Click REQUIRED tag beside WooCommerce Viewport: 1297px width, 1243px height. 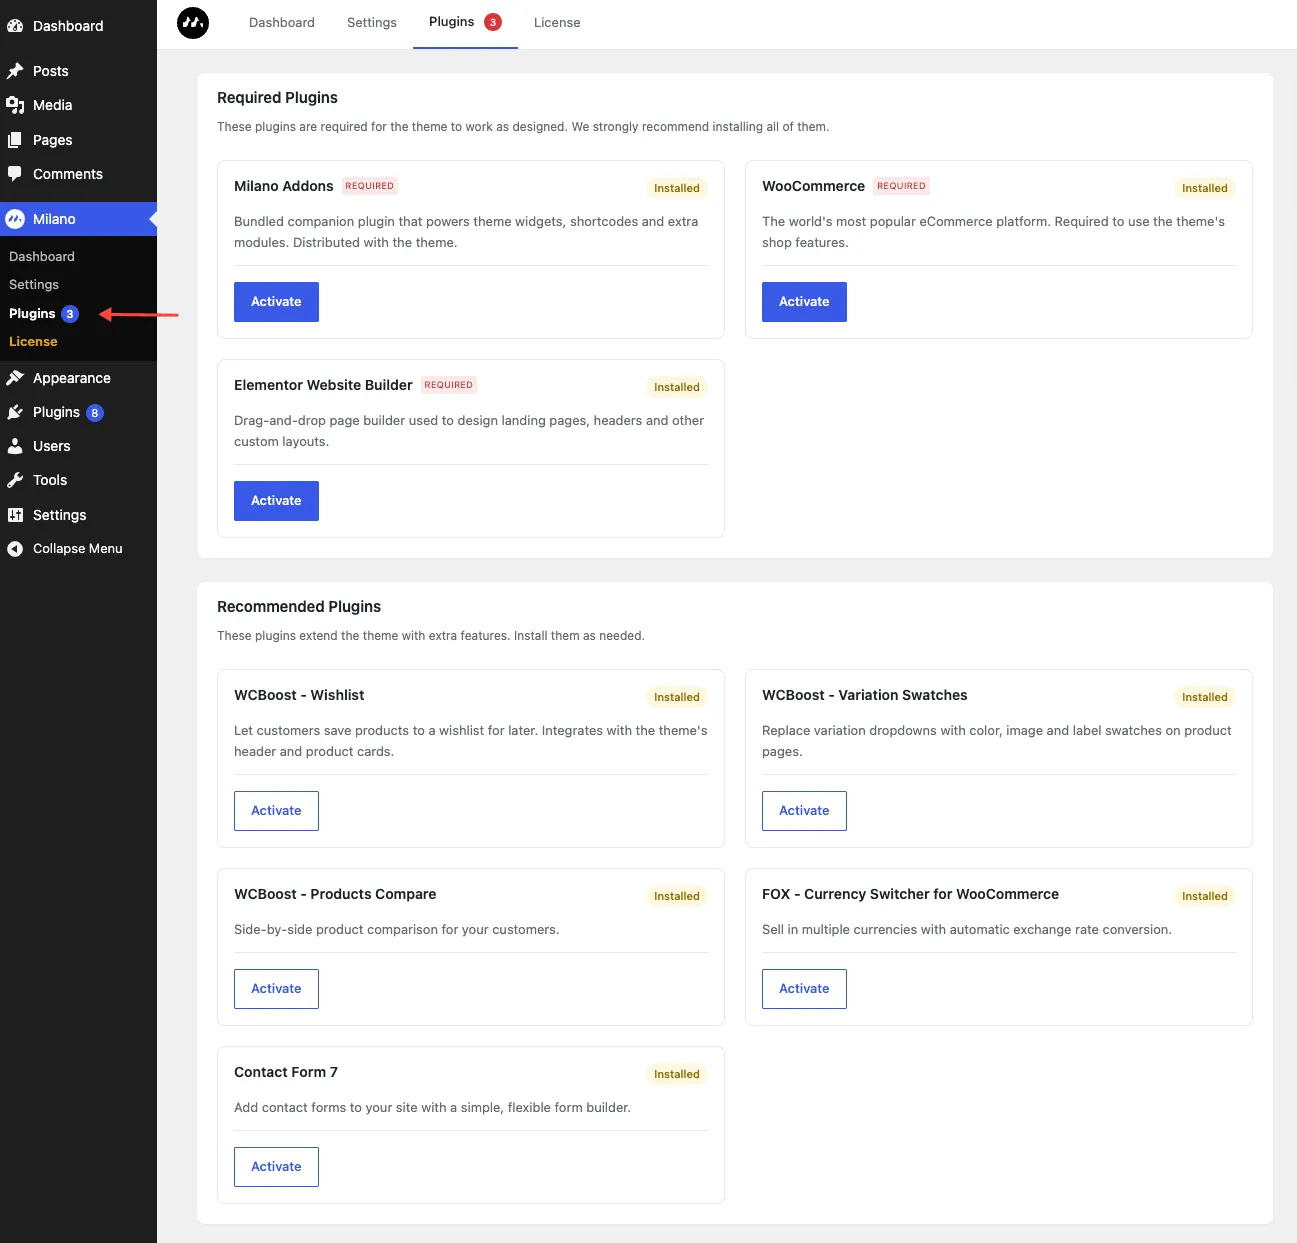point(902,186)
